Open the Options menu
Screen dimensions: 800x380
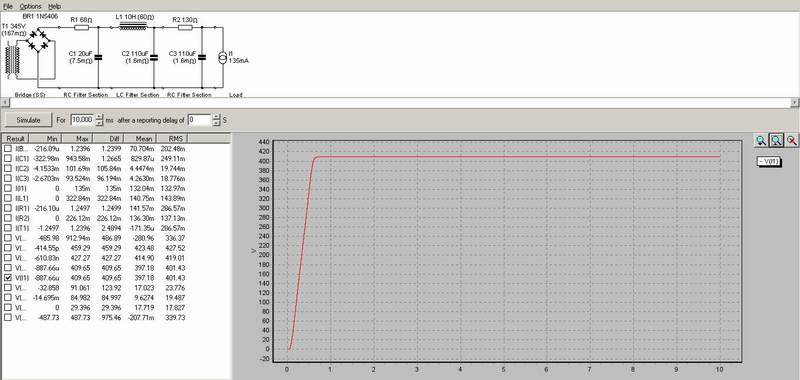point(31,6)
